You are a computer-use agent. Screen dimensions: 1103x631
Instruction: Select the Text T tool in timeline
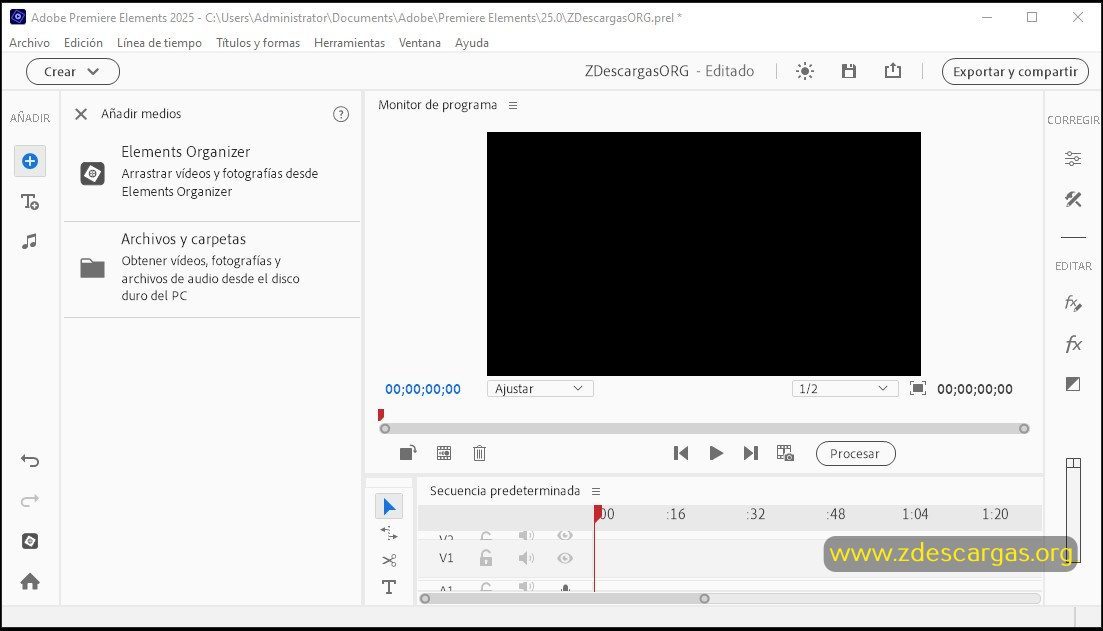coord(389,587)
